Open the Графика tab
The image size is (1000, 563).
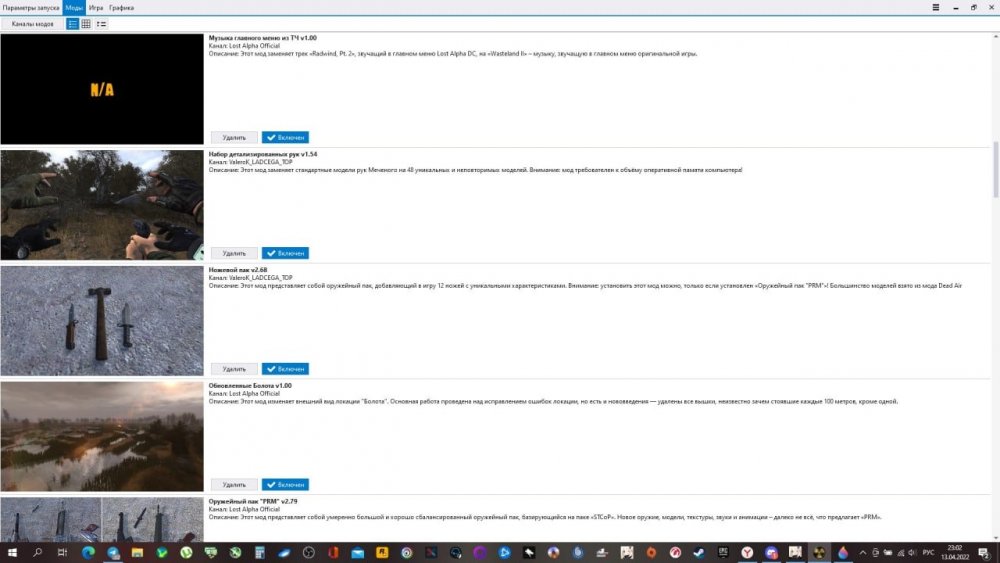coord(121,8)
